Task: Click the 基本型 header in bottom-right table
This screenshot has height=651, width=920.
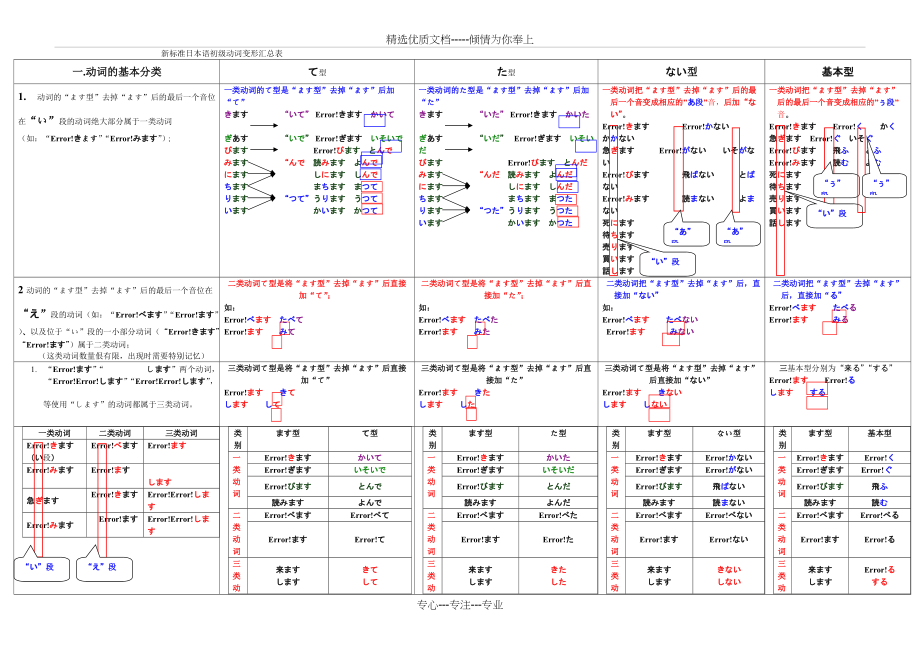Action: pos(879,433)
